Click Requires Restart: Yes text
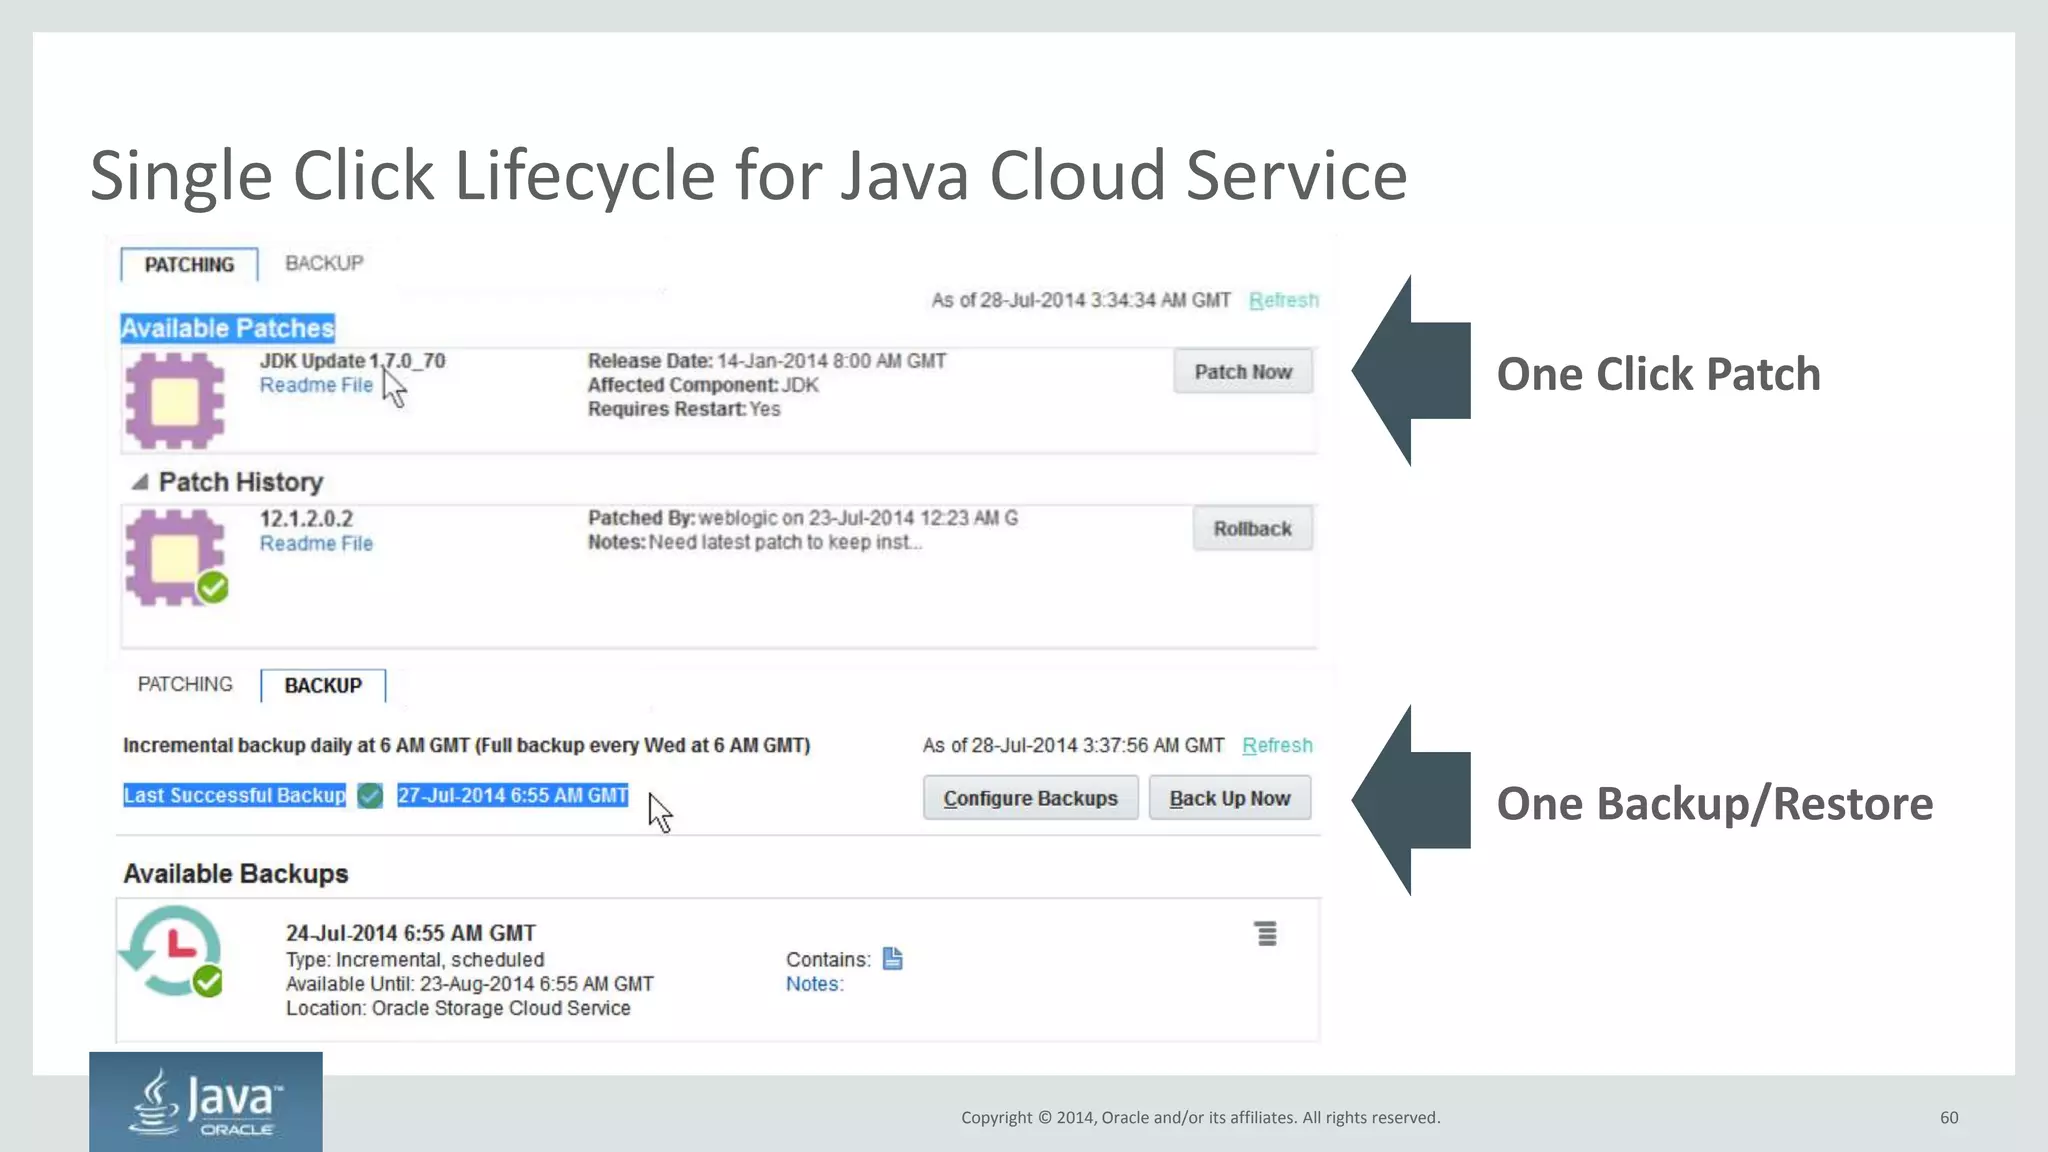Screen dimensions: 2048x1152 point(684,409)
